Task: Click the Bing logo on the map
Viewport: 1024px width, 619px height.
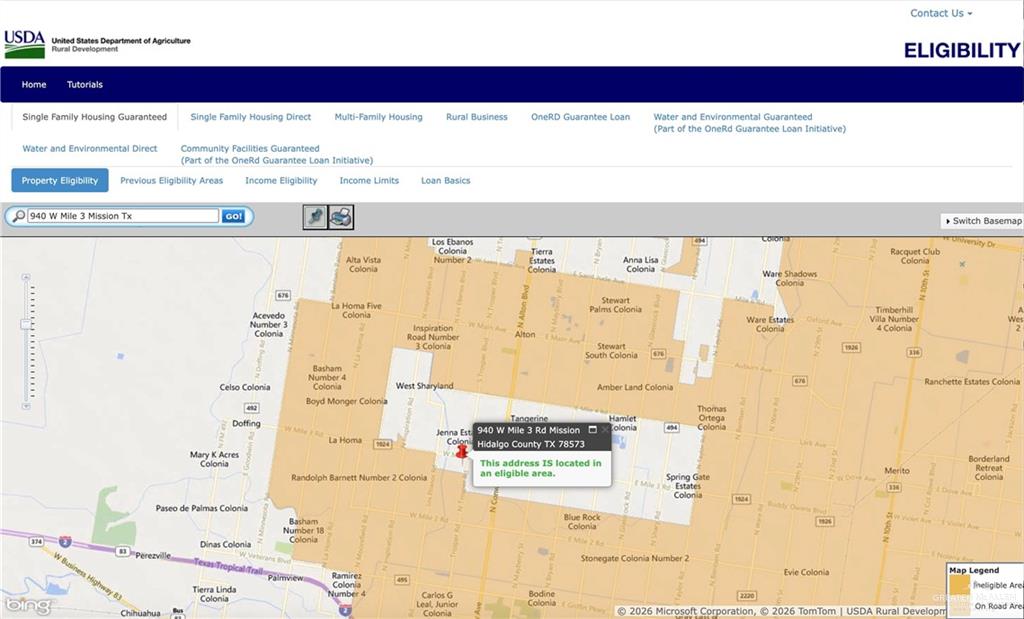Action: point(27,605)
